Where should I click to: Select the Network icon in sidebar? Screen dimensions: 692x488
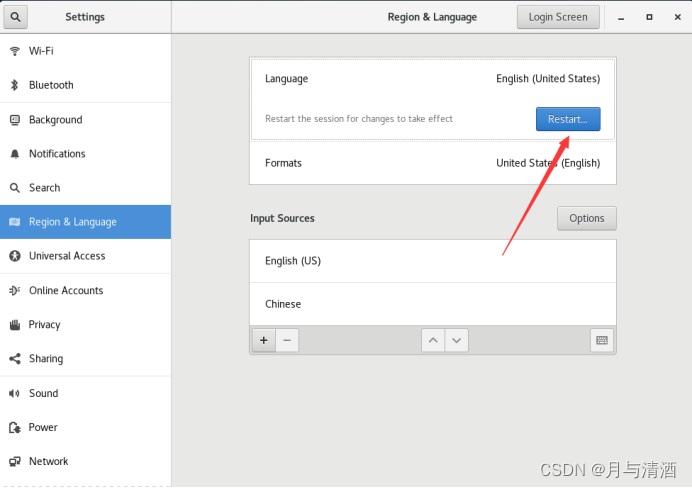pyautogui.click(x=15, y=462)
